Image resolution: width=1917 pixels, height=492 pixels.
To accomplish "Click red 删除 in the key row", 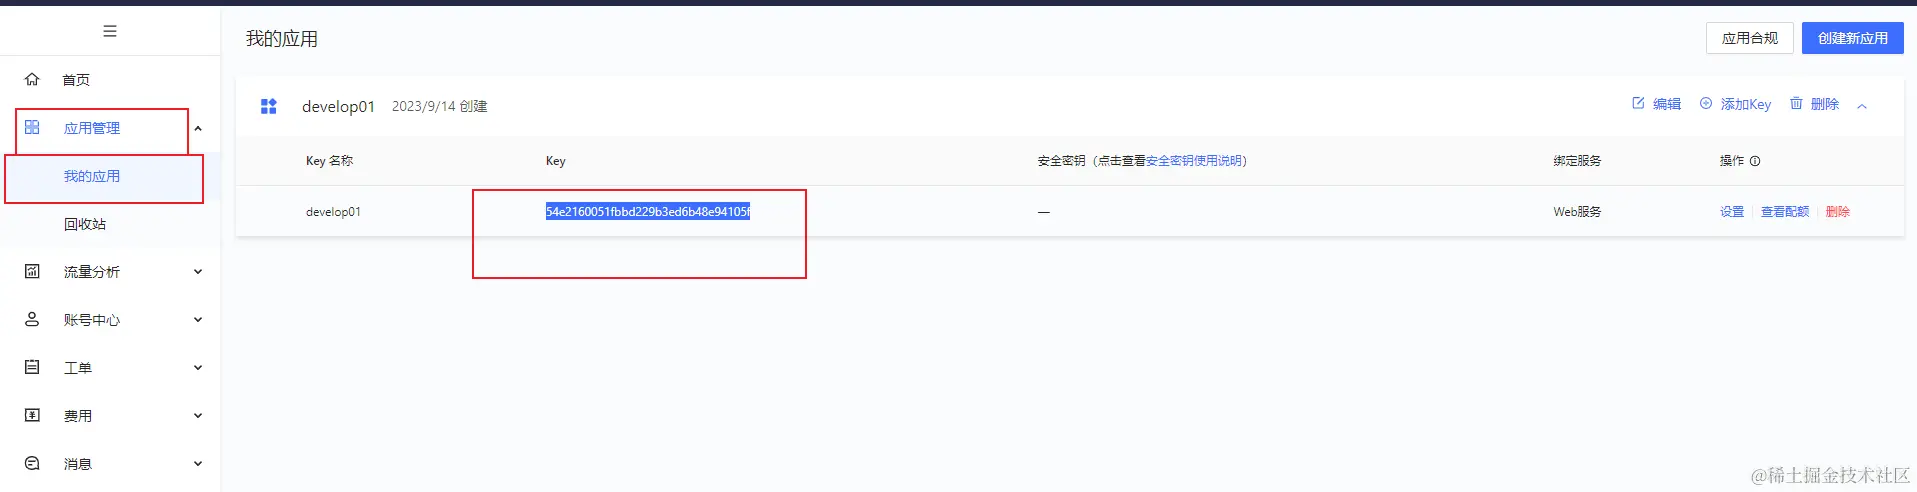I will [x=1838, y=212].
